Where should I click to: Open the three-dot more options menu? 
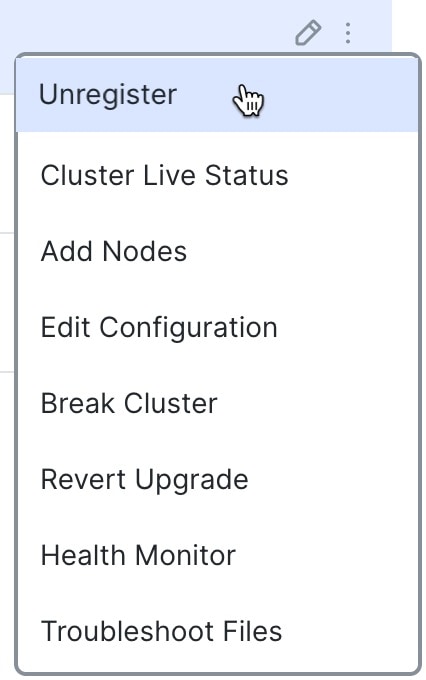click(x=348, y=33)
